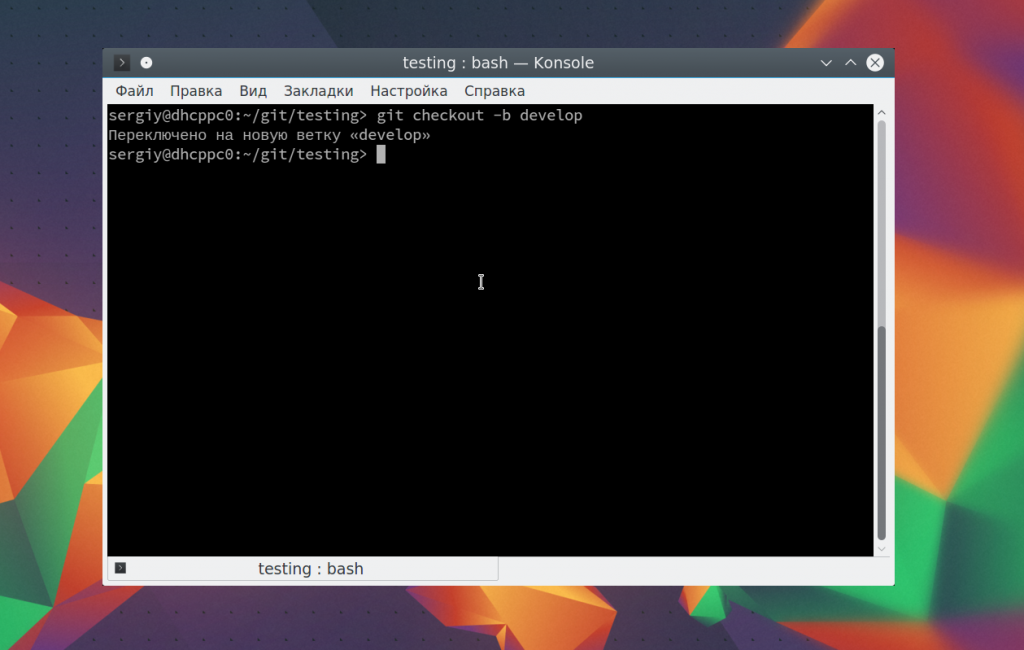Toggle the pin on all desktops button
The image size is (1024, 650).
tap(147, 63)
